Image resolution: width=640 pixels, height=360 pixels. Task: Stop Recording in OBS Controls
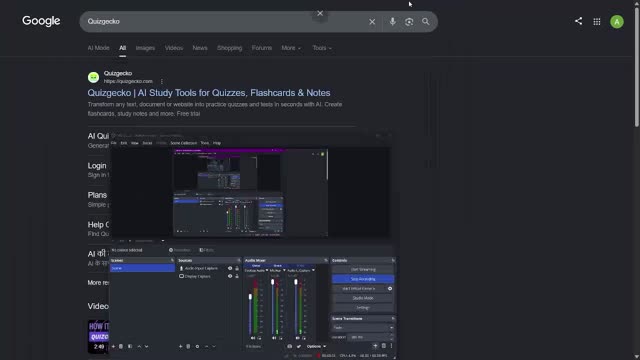363,279
